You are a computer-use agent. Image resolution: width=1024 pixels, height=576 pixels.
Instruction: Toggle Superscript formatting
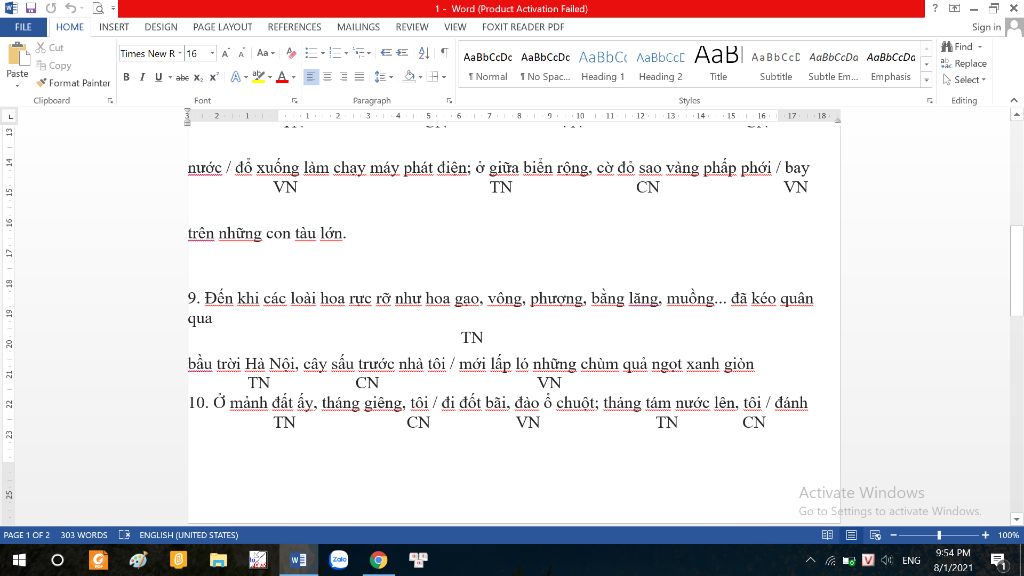tap(214, 77)
